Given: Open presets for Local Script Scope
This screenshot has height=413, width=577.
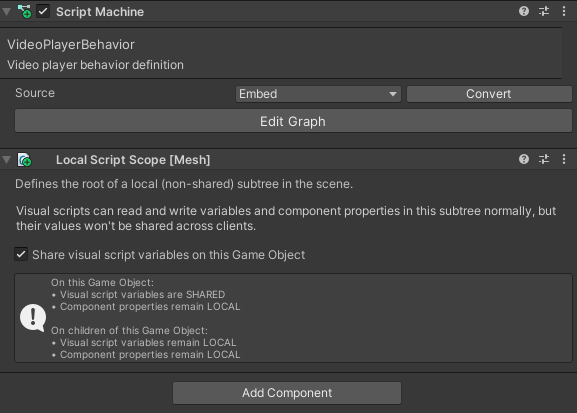Looking at the screenshot, I should (x=544, y=159).
